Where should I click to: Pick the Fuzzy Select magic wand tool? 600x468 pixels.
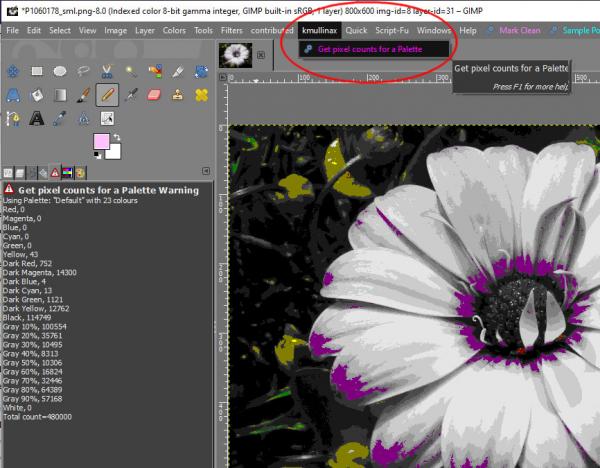(130, 71)
